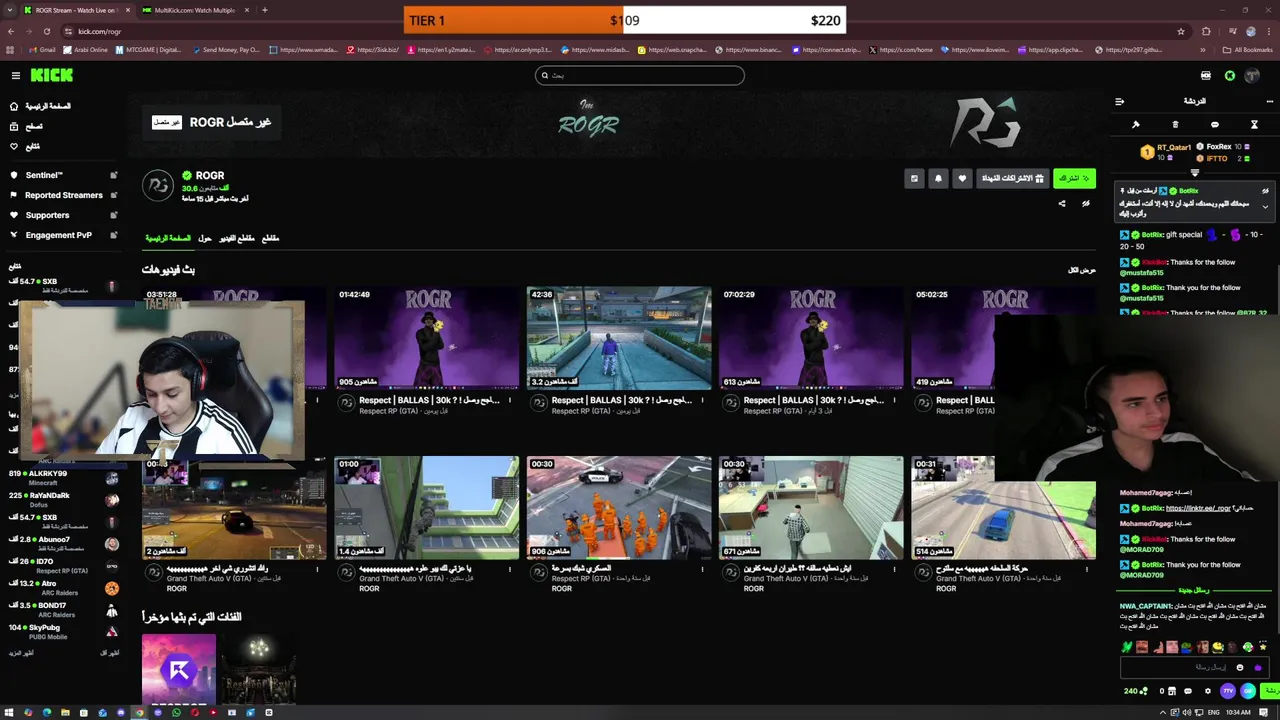Go to home page via the house icon

point(14,106)
